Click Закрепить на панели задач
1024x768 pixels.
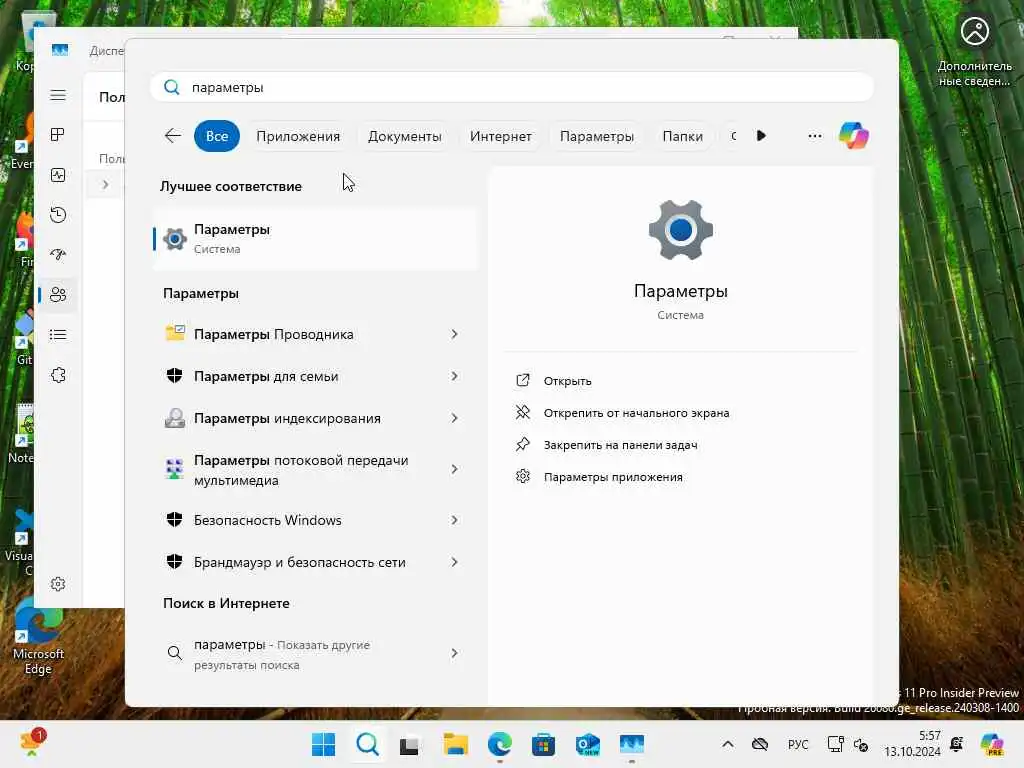pos(620,445)
